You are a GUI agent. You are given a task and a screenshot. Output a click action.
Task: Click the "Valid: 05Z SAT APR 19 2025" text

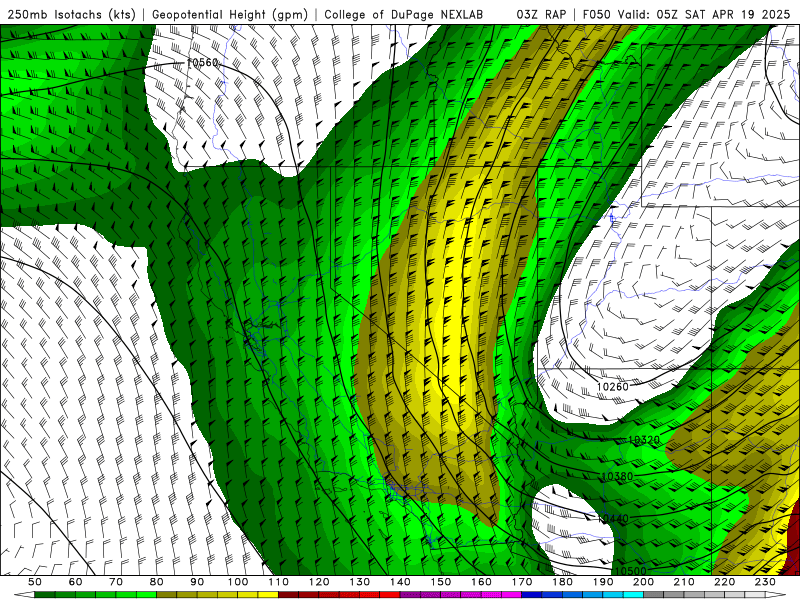704,14
